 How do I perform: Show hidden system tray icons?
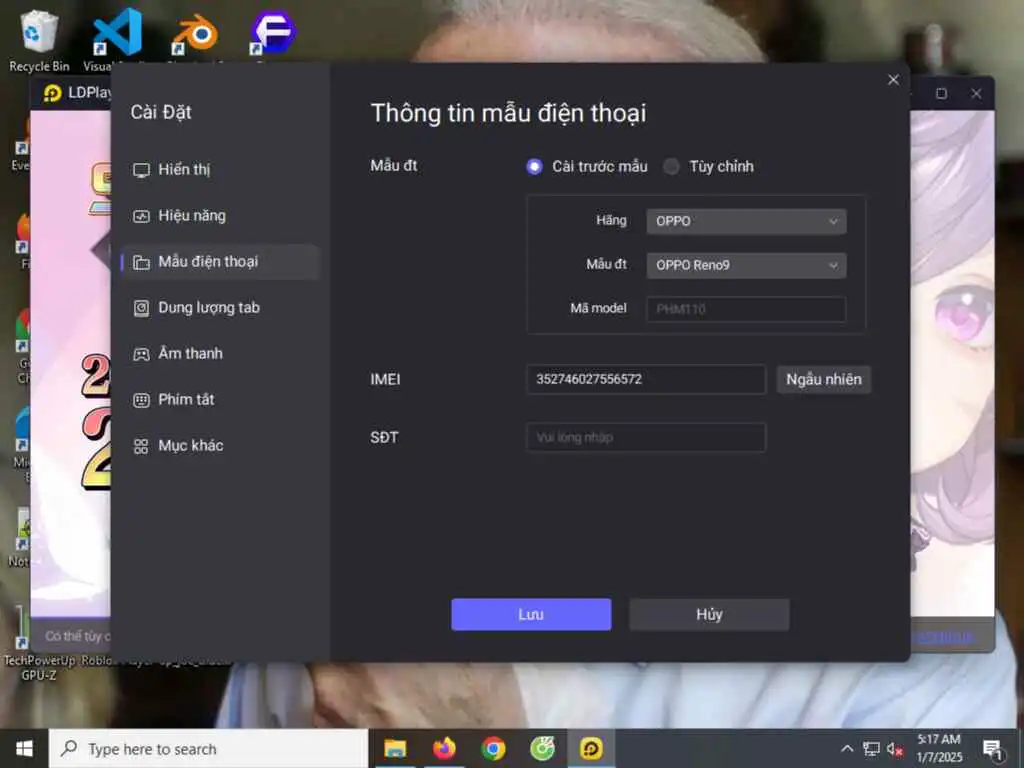847,748
